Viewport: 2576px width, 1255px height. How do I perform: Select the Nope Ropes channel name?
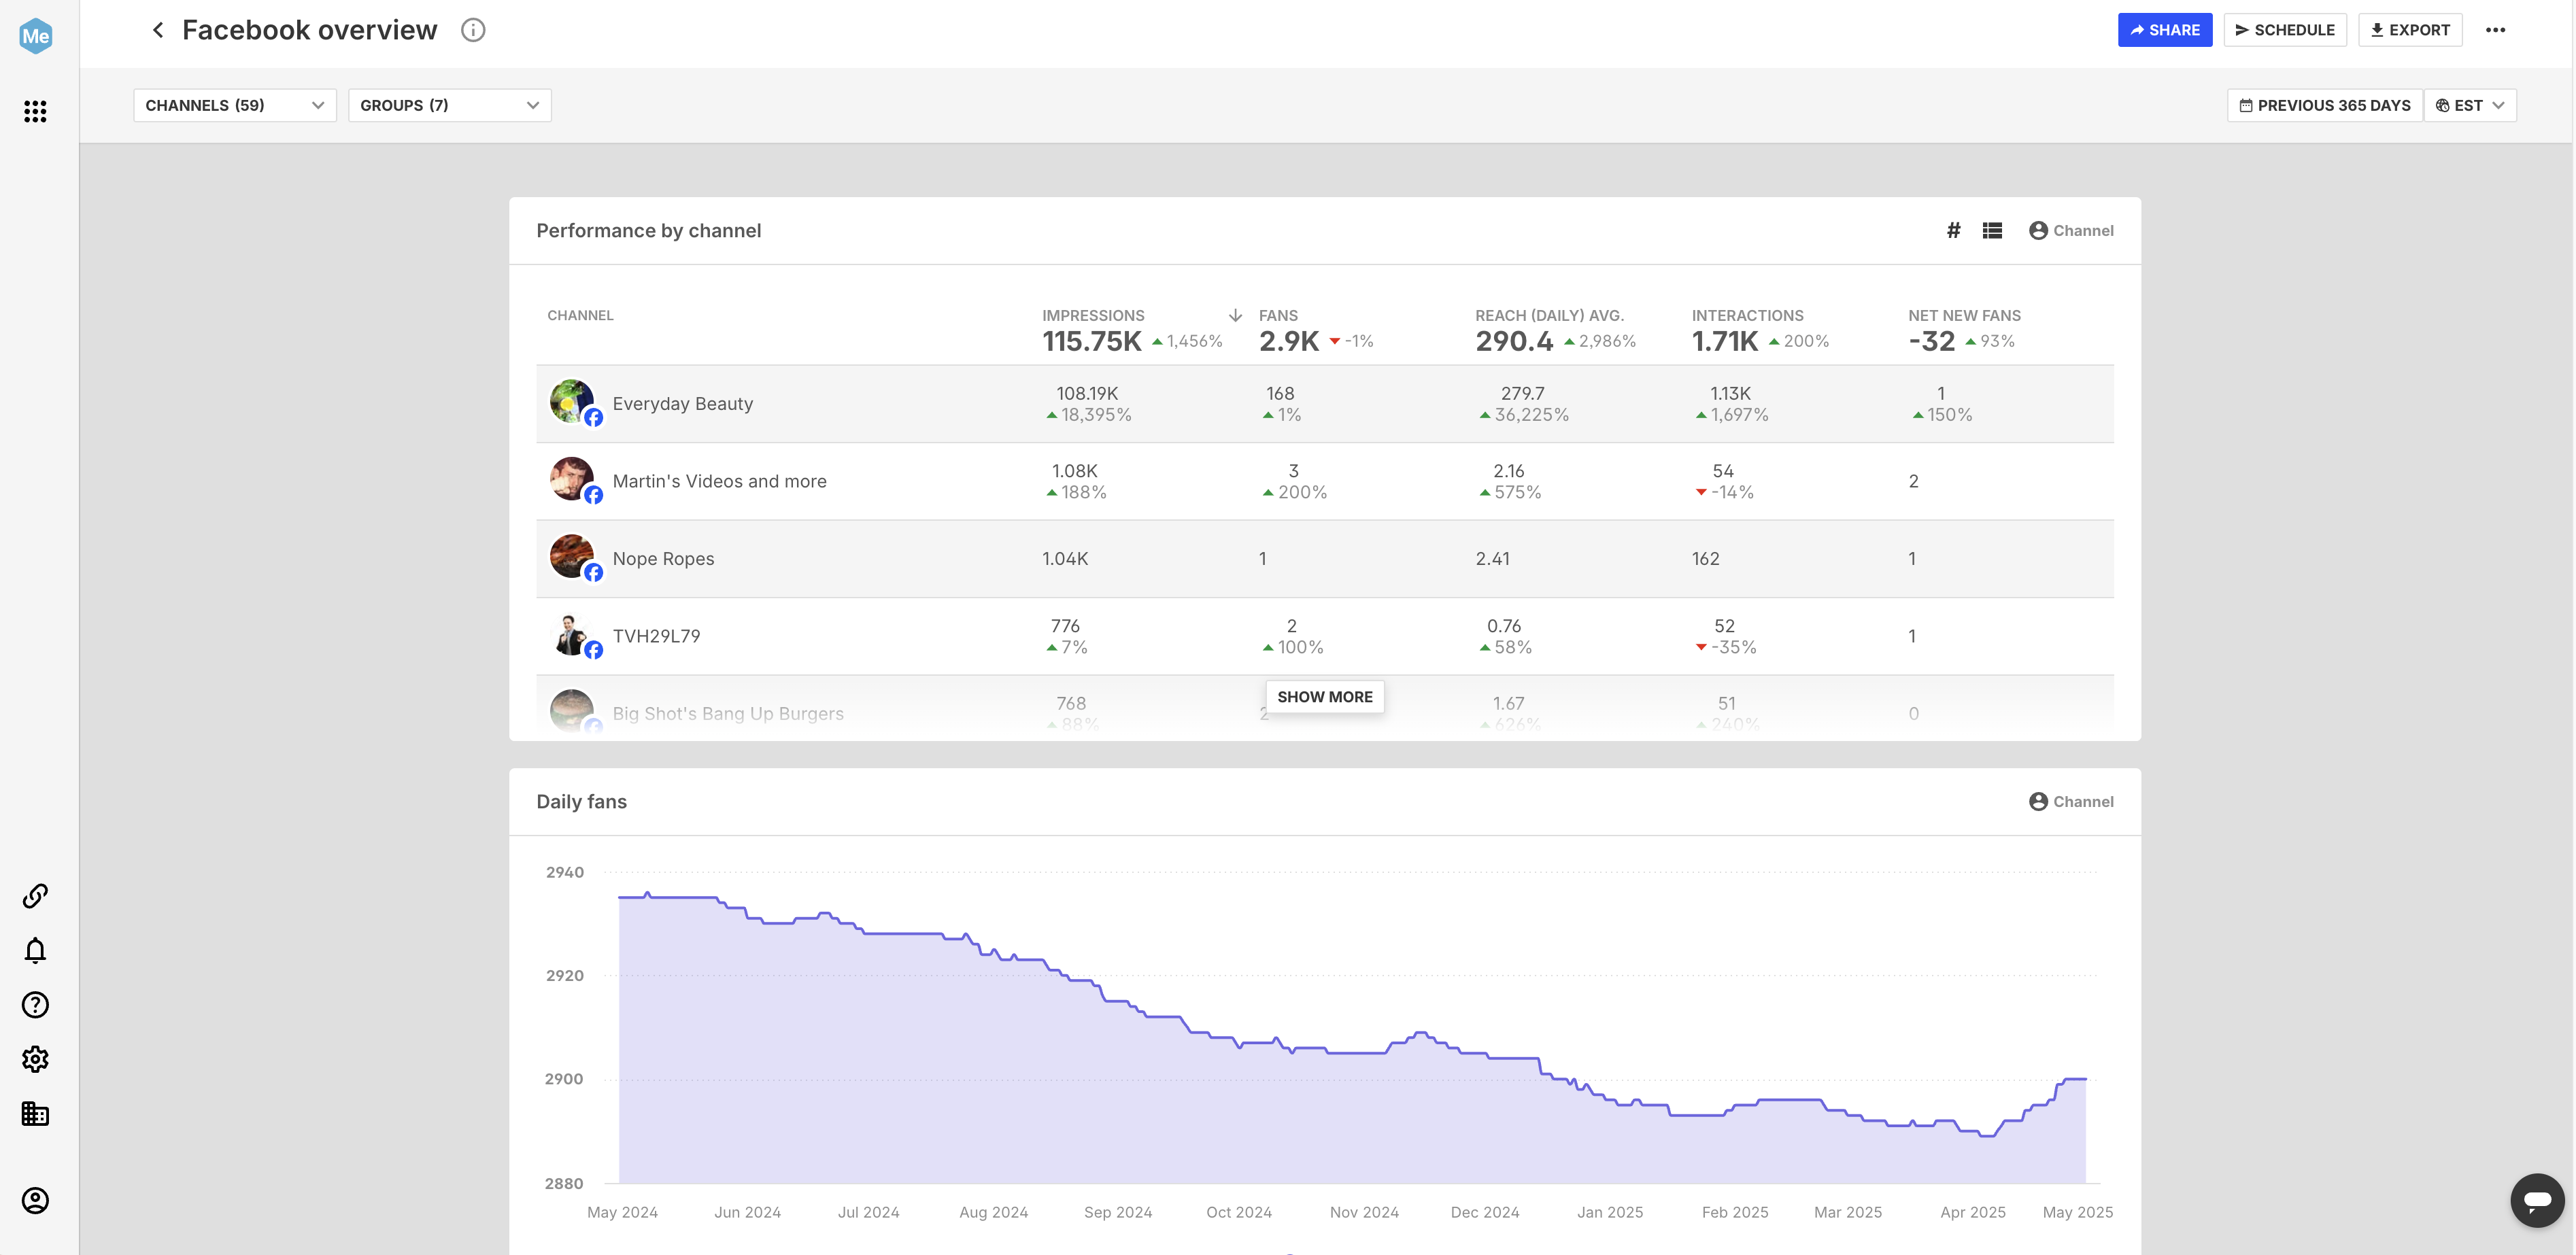tap(663, 558)
